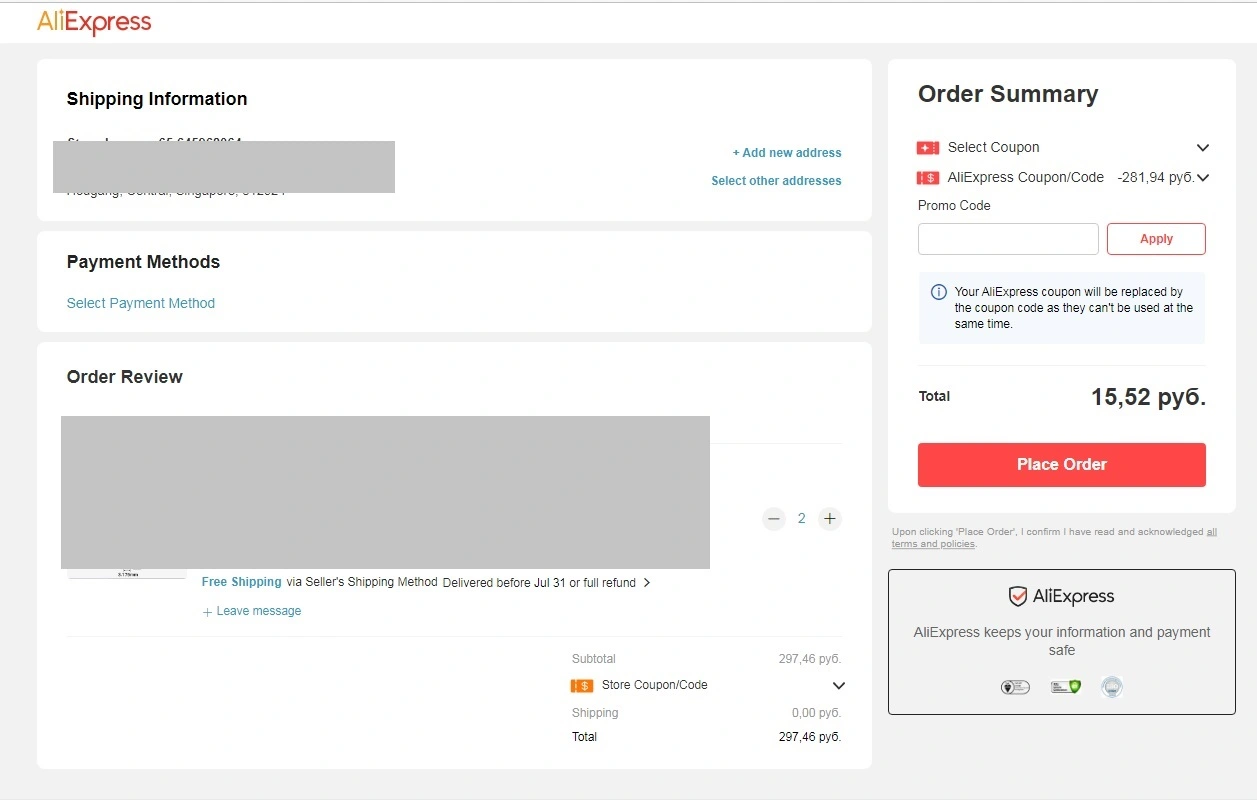The image size is (1257, 800).
Task: Expand the Store Coupon/Code chevron
Action: [839, 686]
